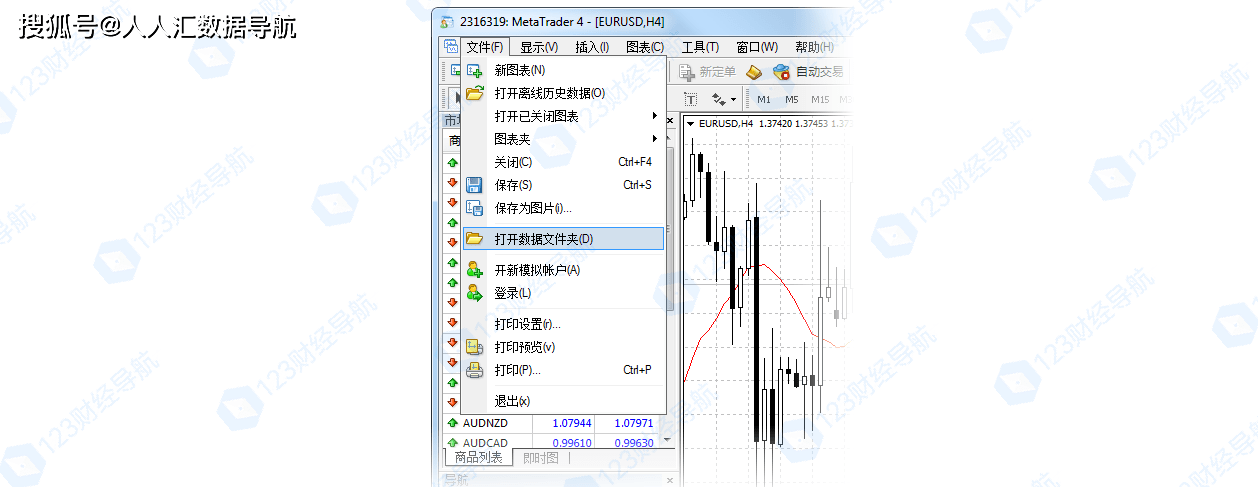This screenshot has height=487, width=1258.
Task: Open the 插入(I) menu
Action: point(592,46)
